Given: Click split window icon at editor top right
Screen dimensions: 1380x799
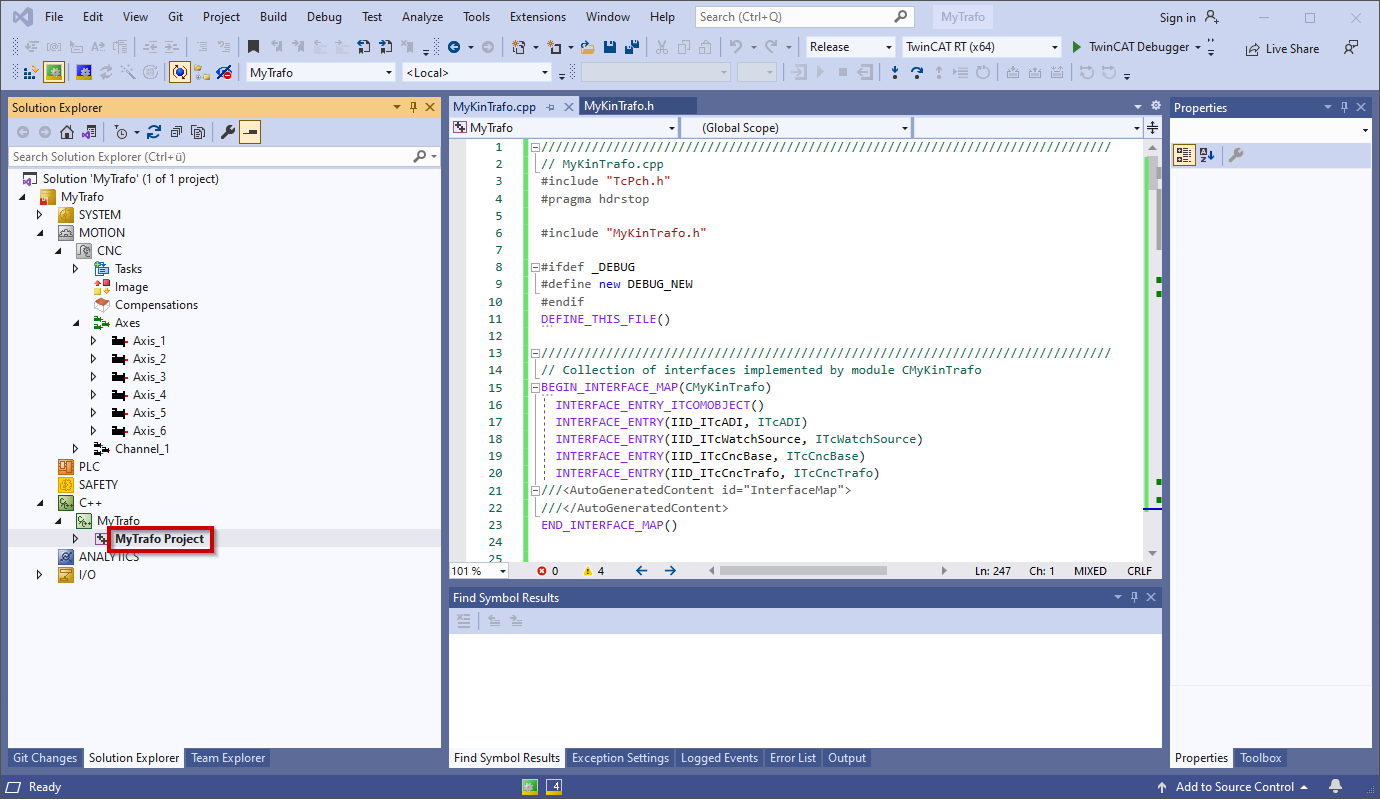Looking at the screenshot, I should 1153,128.
